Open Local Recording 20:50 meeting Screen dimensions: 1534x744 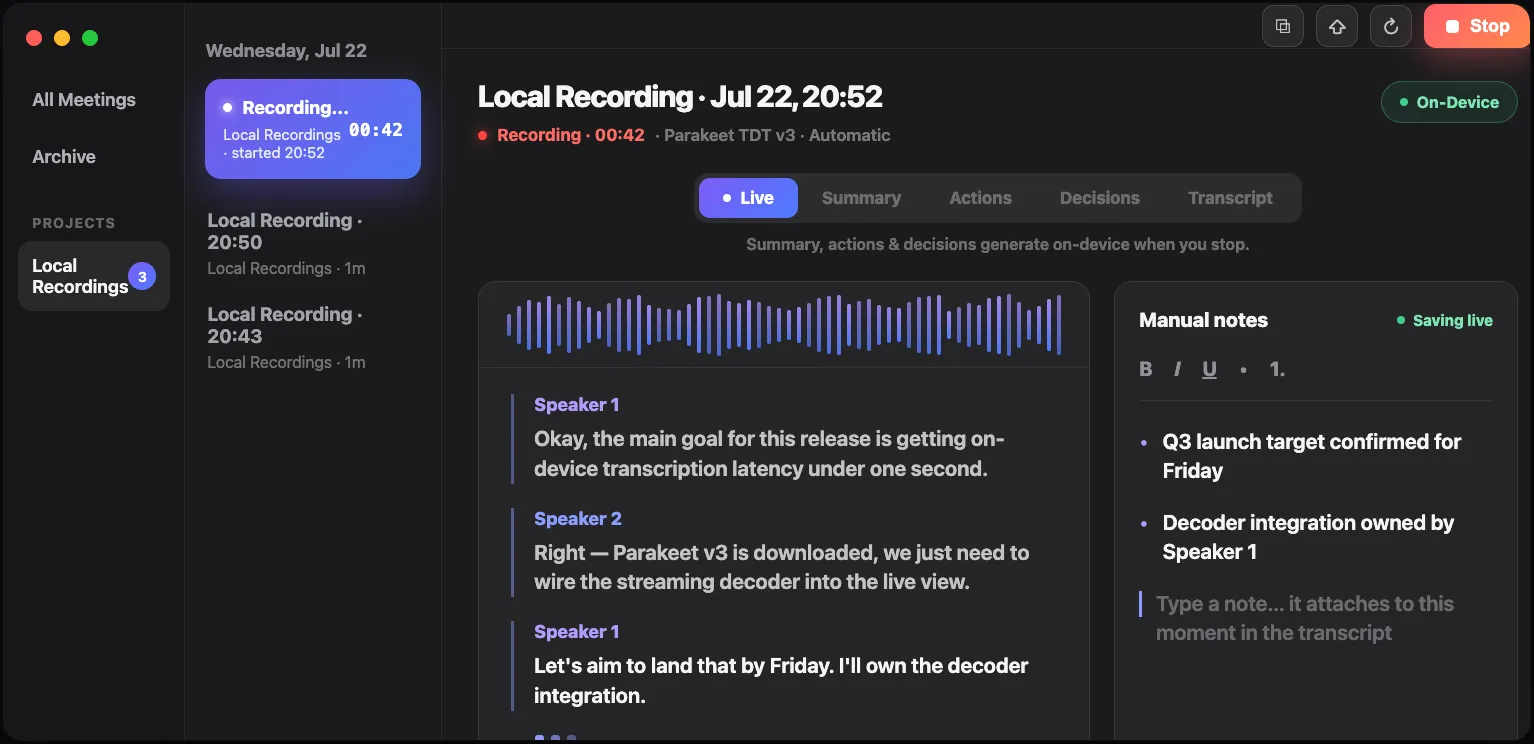[313, 243]
